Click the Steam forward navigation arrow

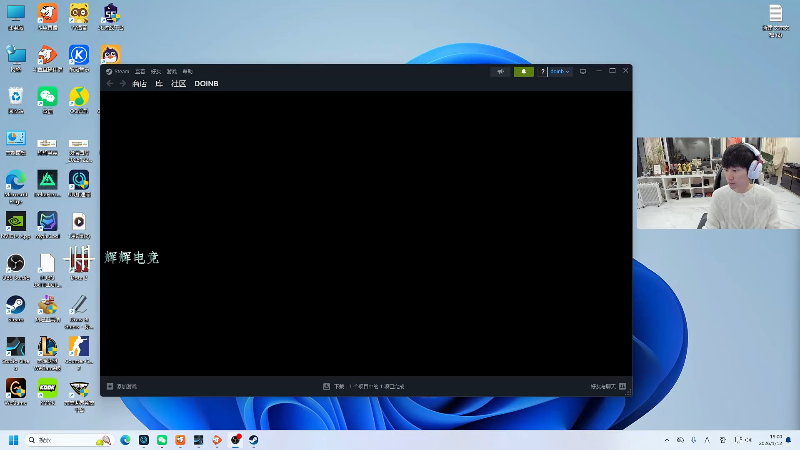click(122, 84)
